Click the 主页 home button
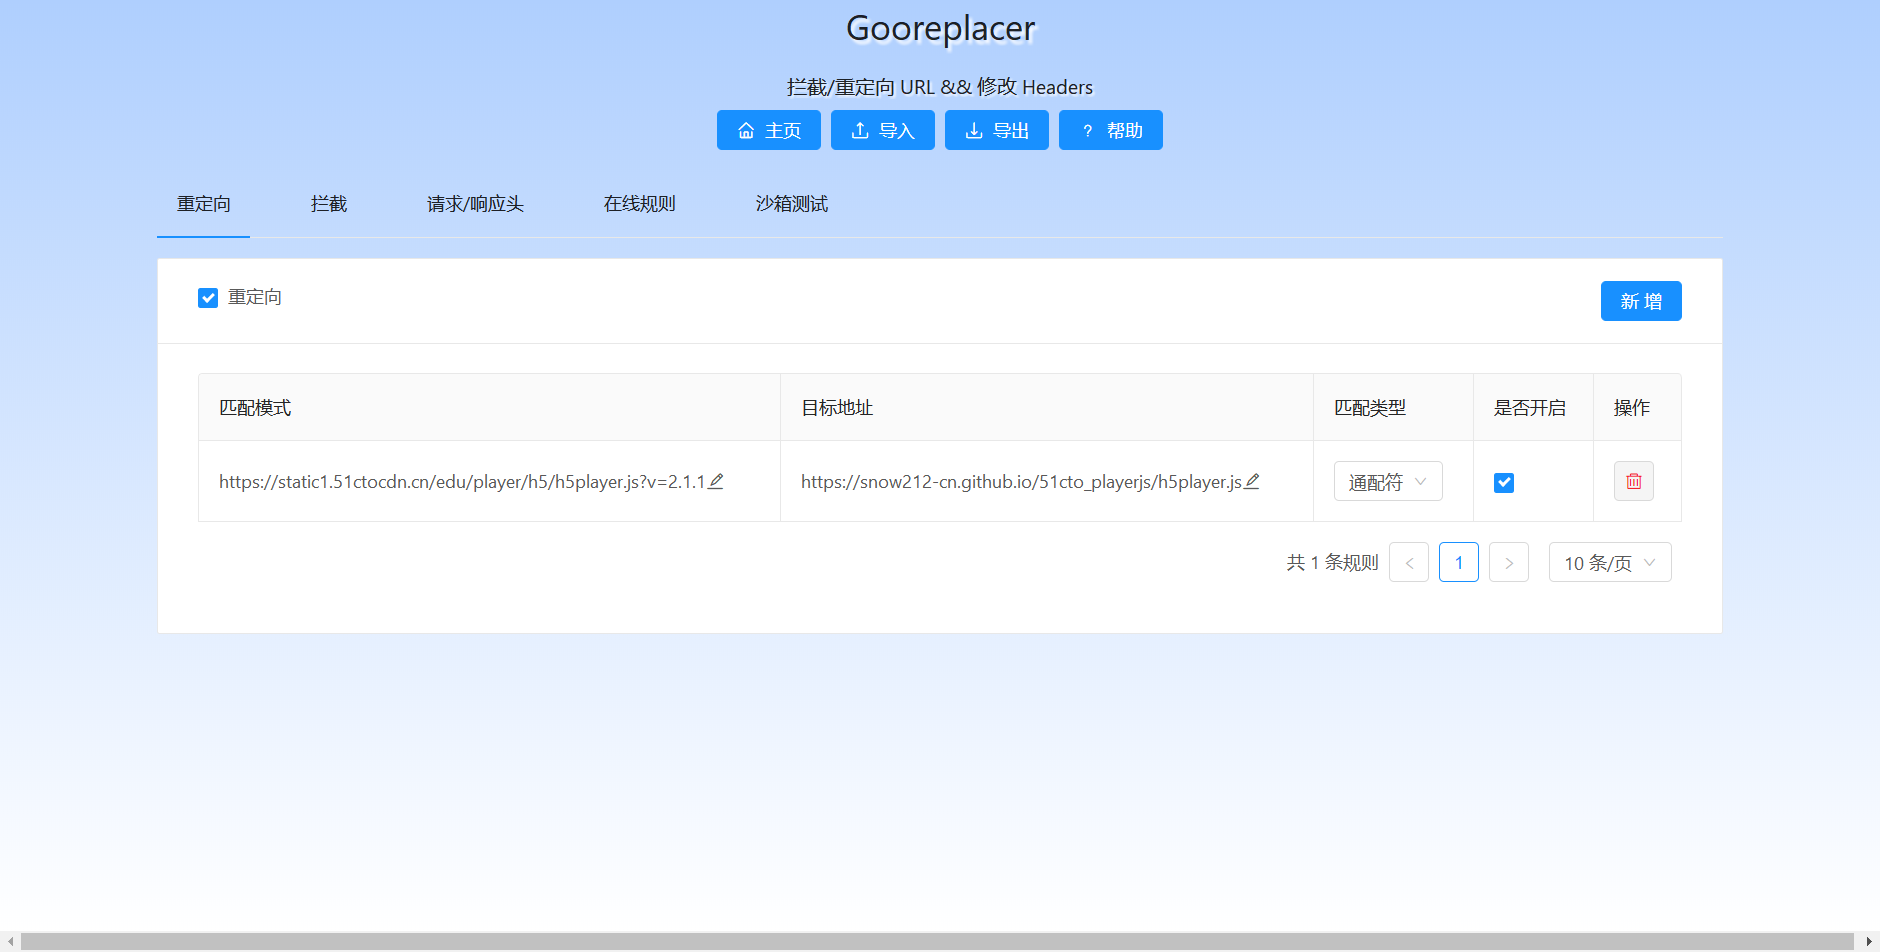 pos(768,130)
